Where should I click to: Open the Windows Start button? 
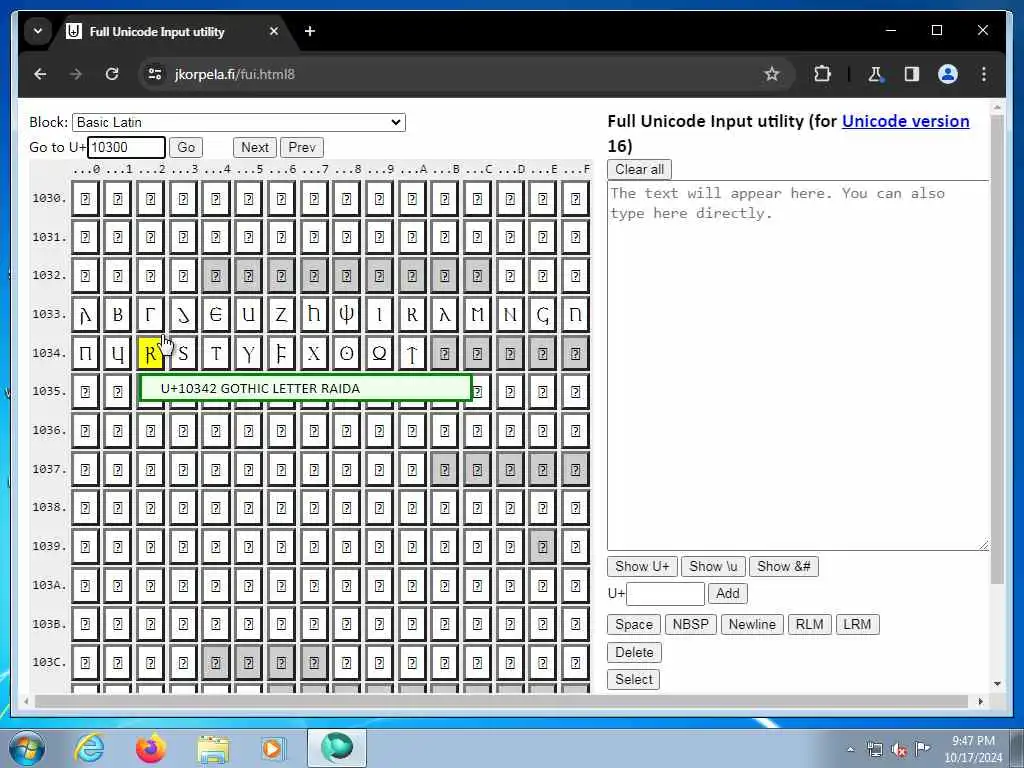point(25,748)
